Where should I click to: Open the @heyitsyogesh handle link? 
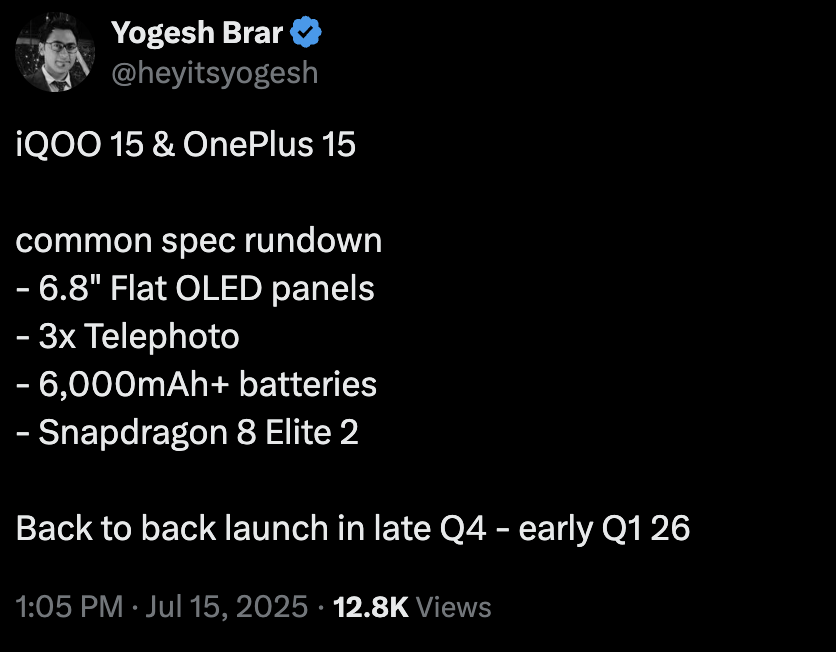[214, 73]
